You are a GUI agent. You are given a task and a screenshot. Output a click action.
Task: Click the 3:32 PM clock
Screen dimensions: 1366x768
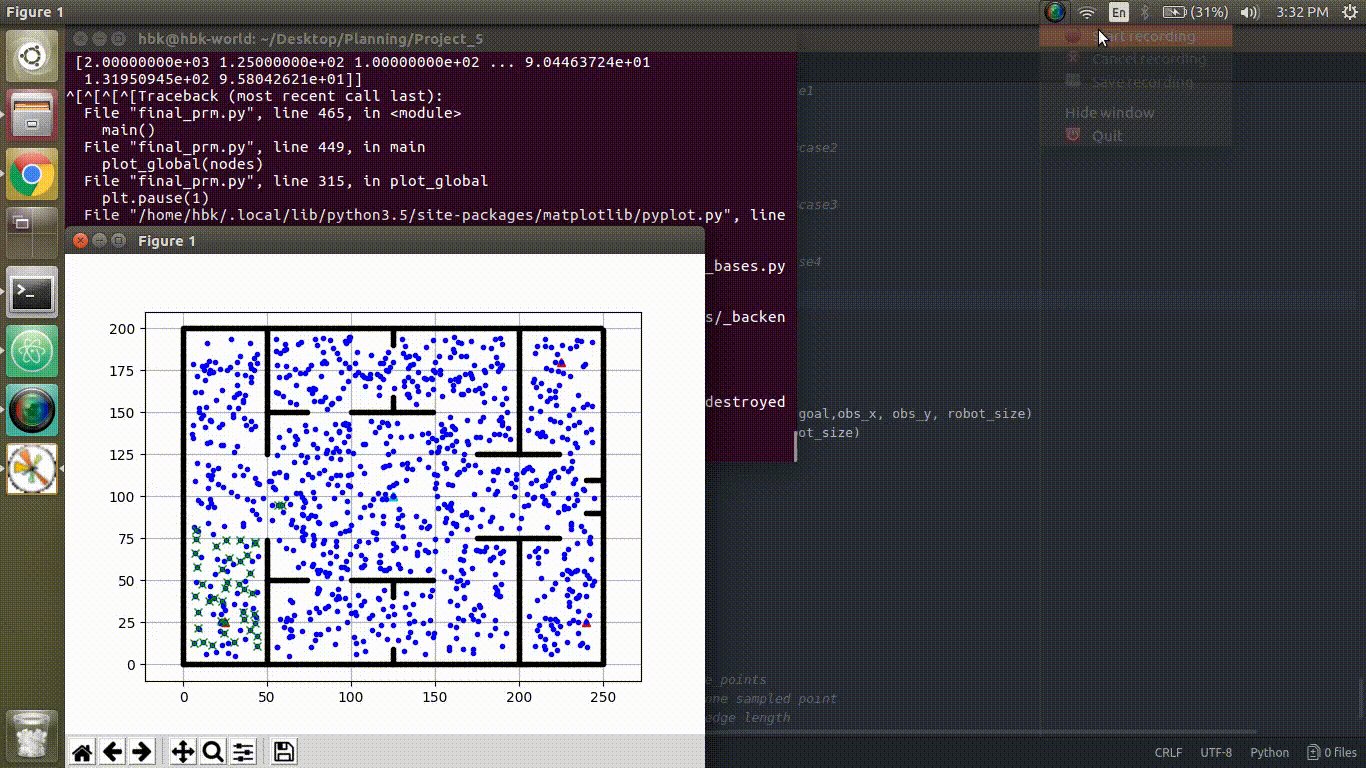[x=1302, y=12]
